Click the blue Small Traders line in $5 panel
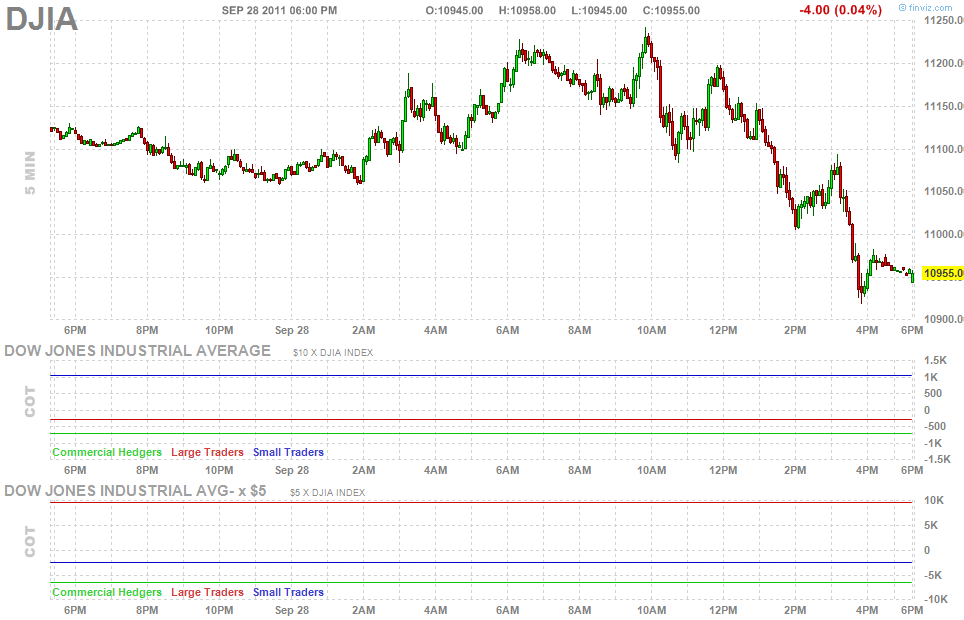Screen dimensions: 964x620 [x=481, y=562]
